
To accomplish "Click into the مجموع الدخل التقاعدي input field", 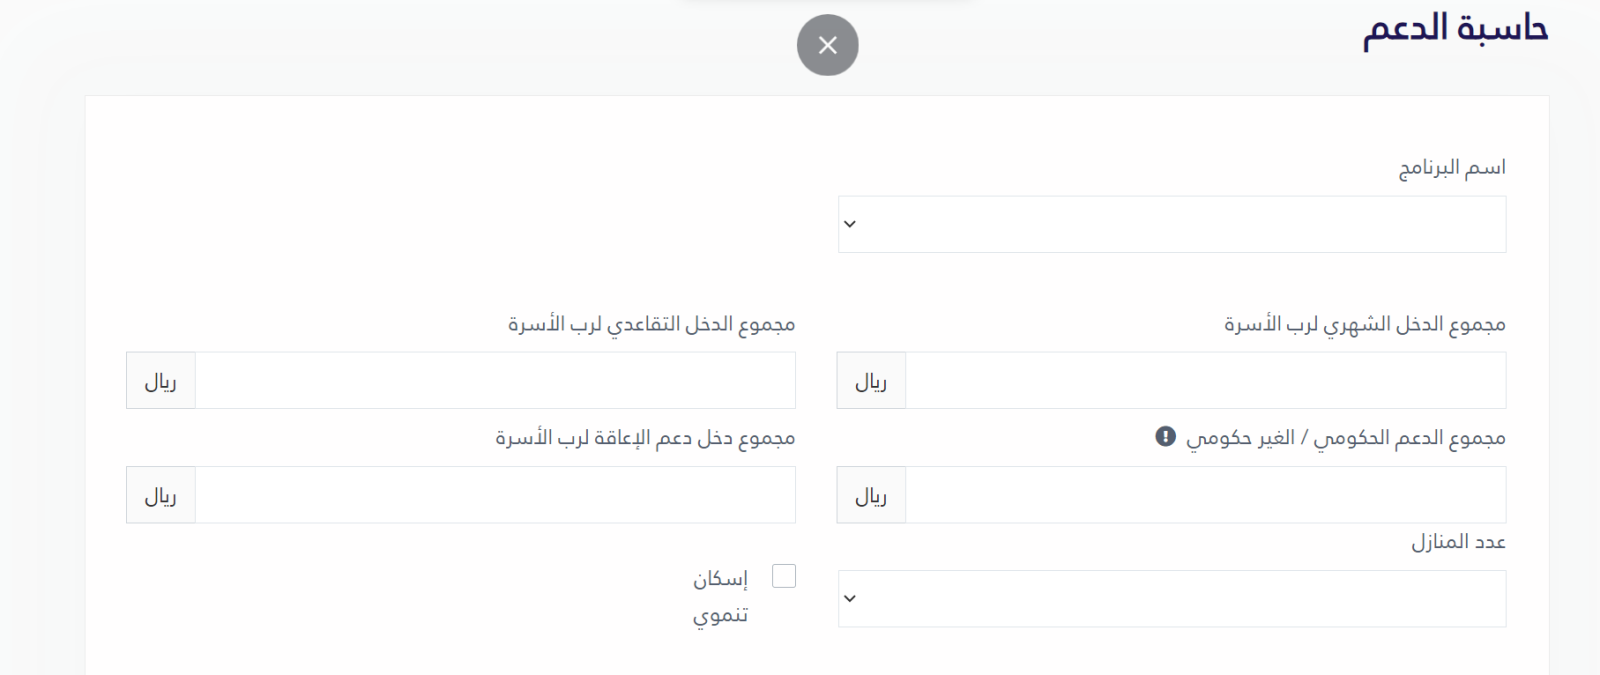I will click(495, 381).
